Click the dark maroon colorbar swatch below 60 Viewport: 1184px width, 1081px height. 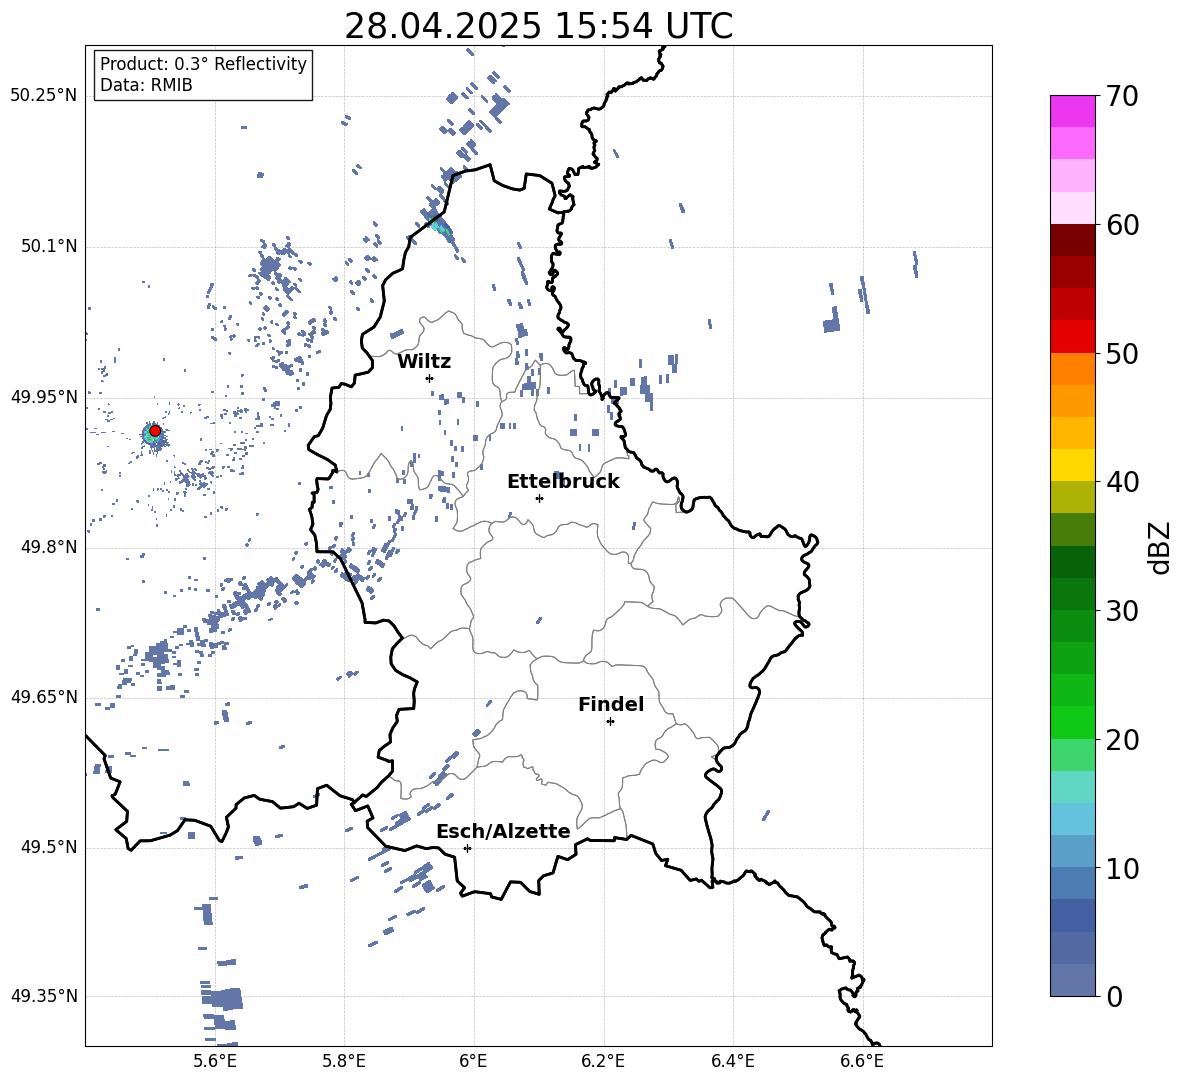[1073, 240]
